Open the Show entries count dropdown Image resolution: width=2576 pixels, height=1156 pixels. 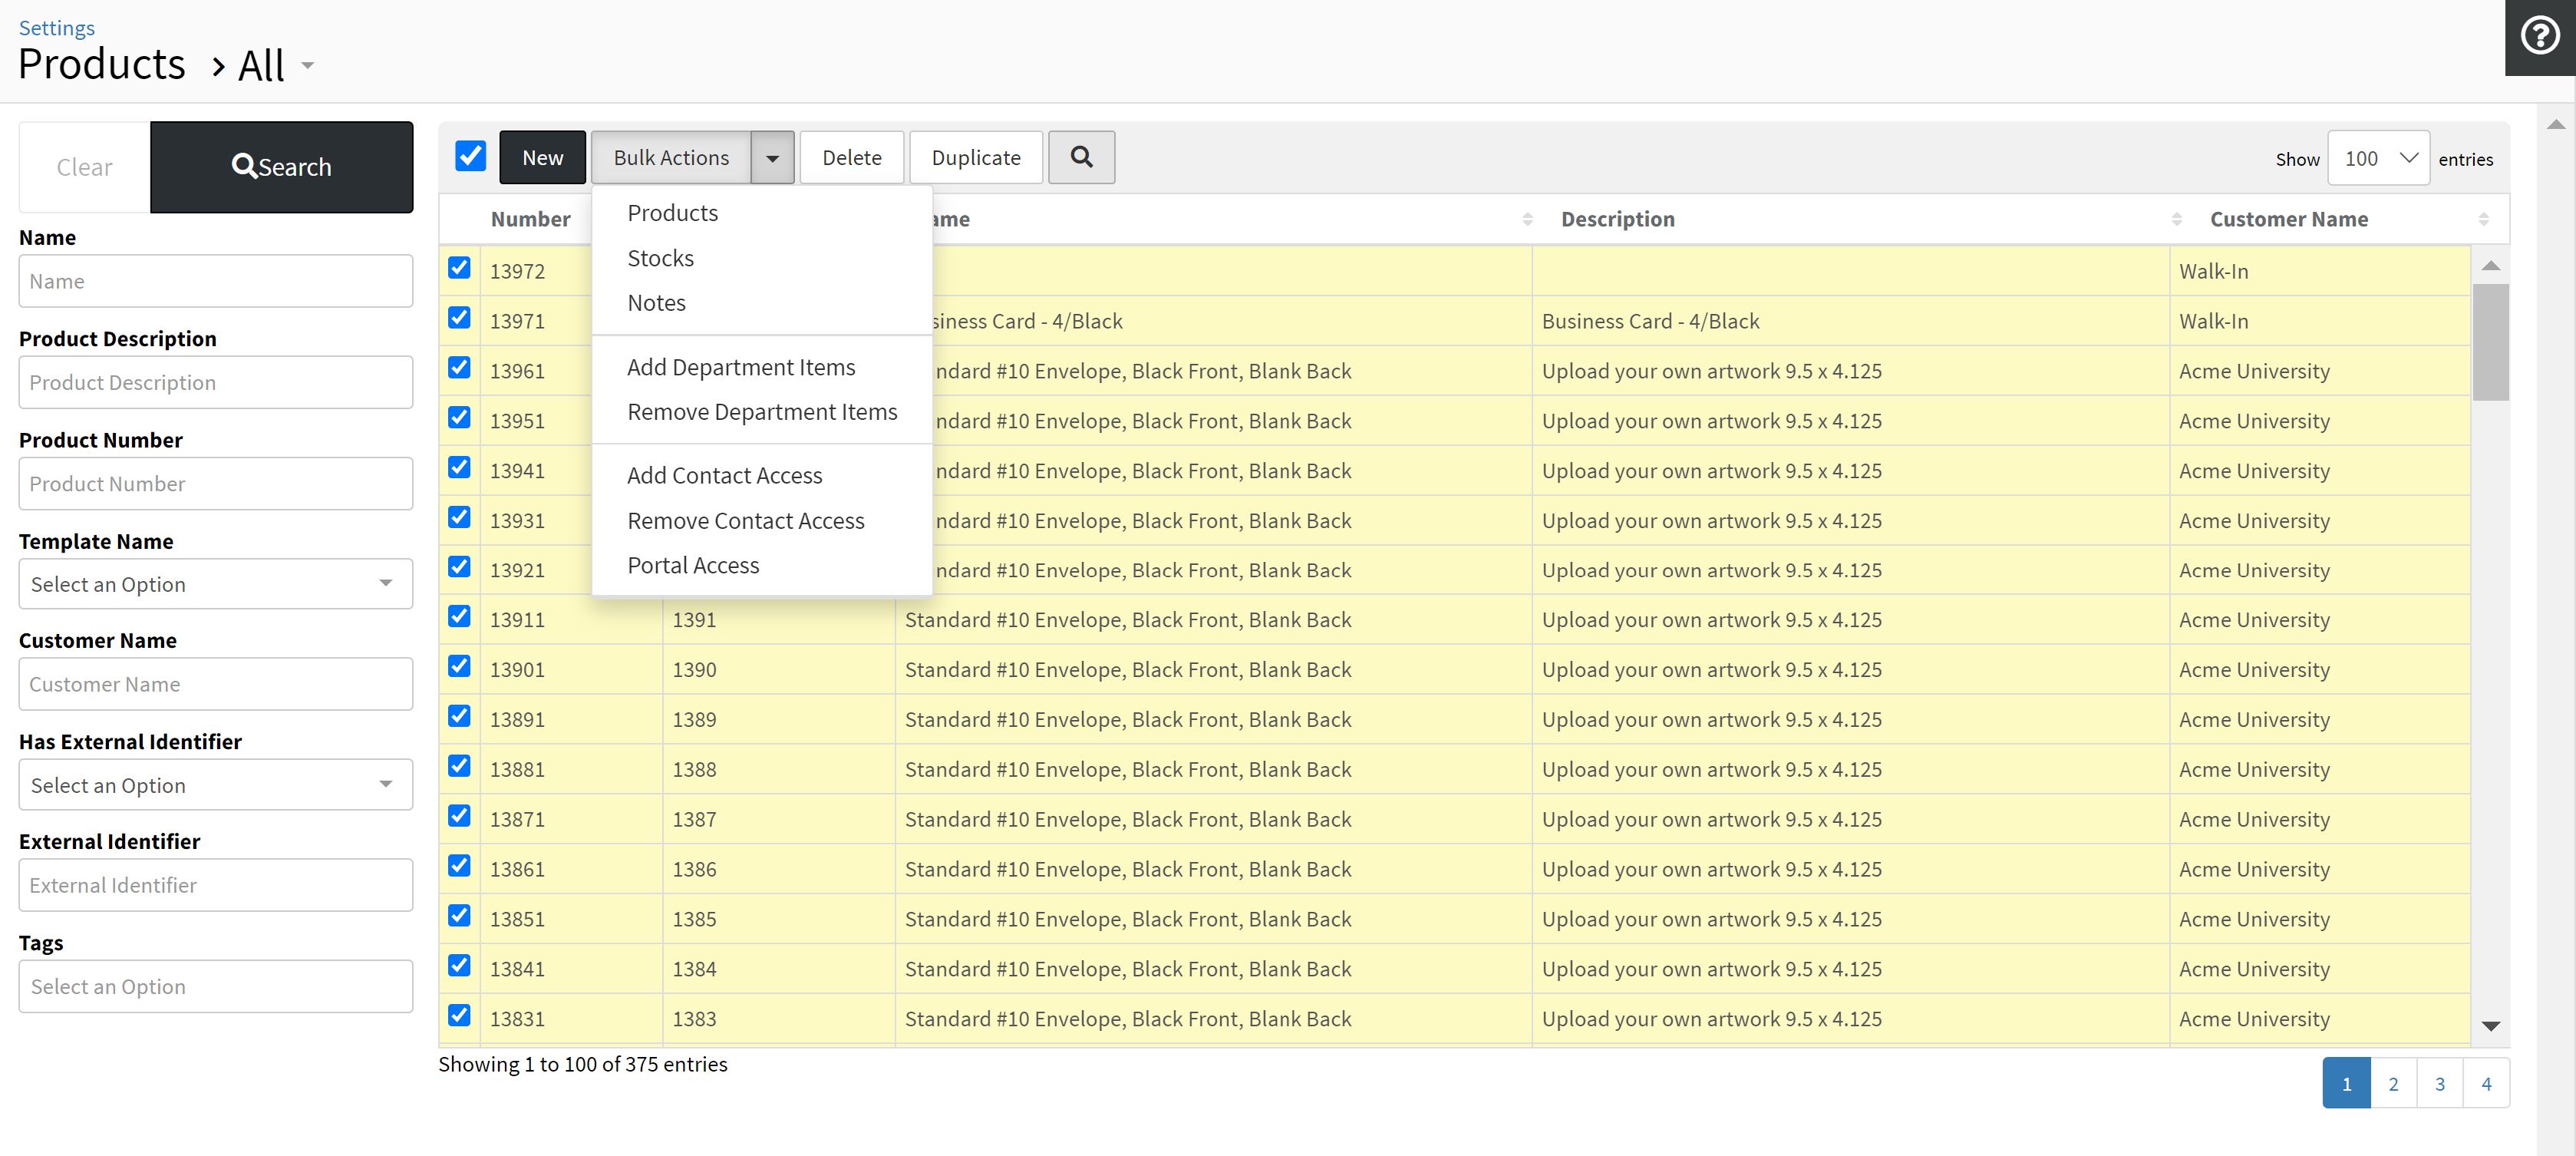tap(2377, 158)
